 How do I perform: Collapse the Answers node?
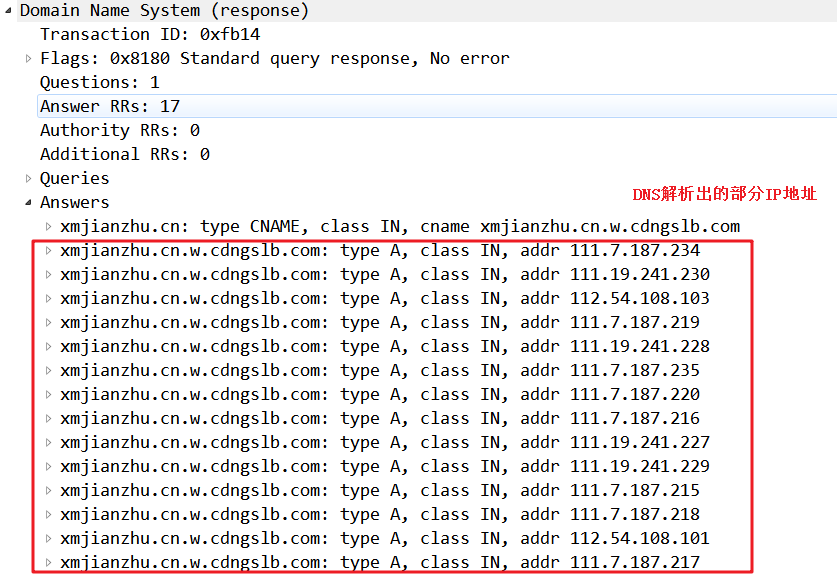(28, 202)
